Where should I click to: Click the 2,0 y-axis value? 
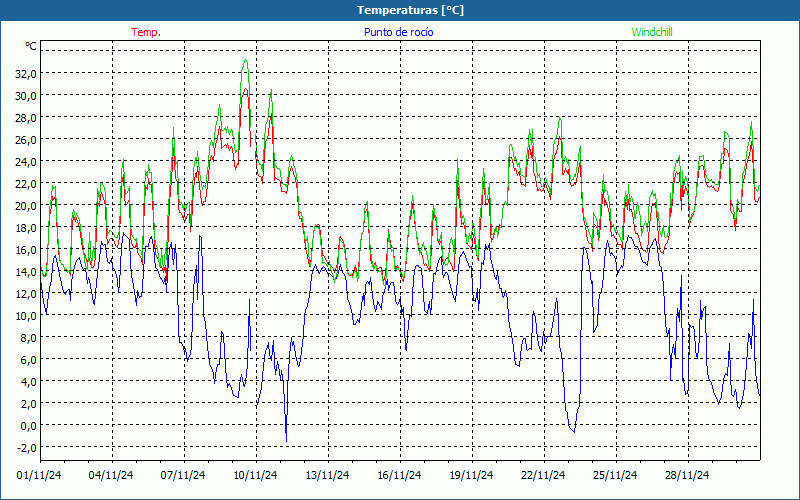[x=28, y=404]
